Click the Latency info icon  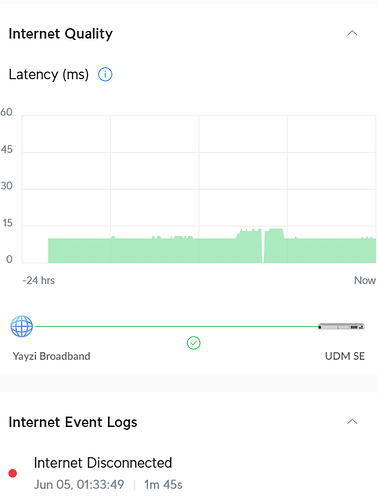(x=105, y=74)
